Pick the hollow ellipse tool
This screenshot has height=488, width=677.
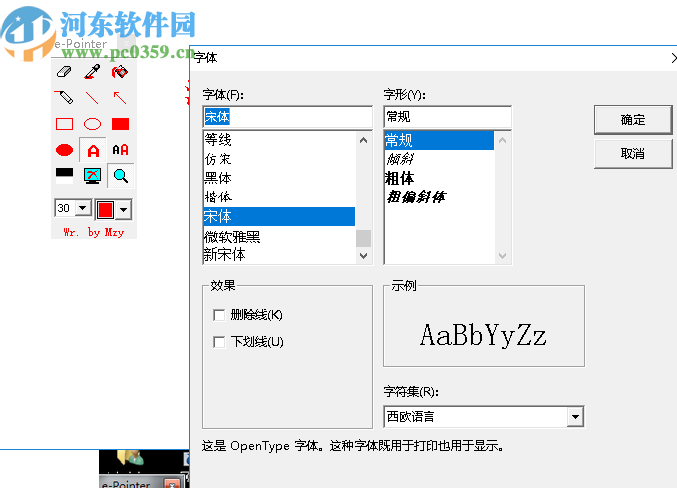coord(92,124)
